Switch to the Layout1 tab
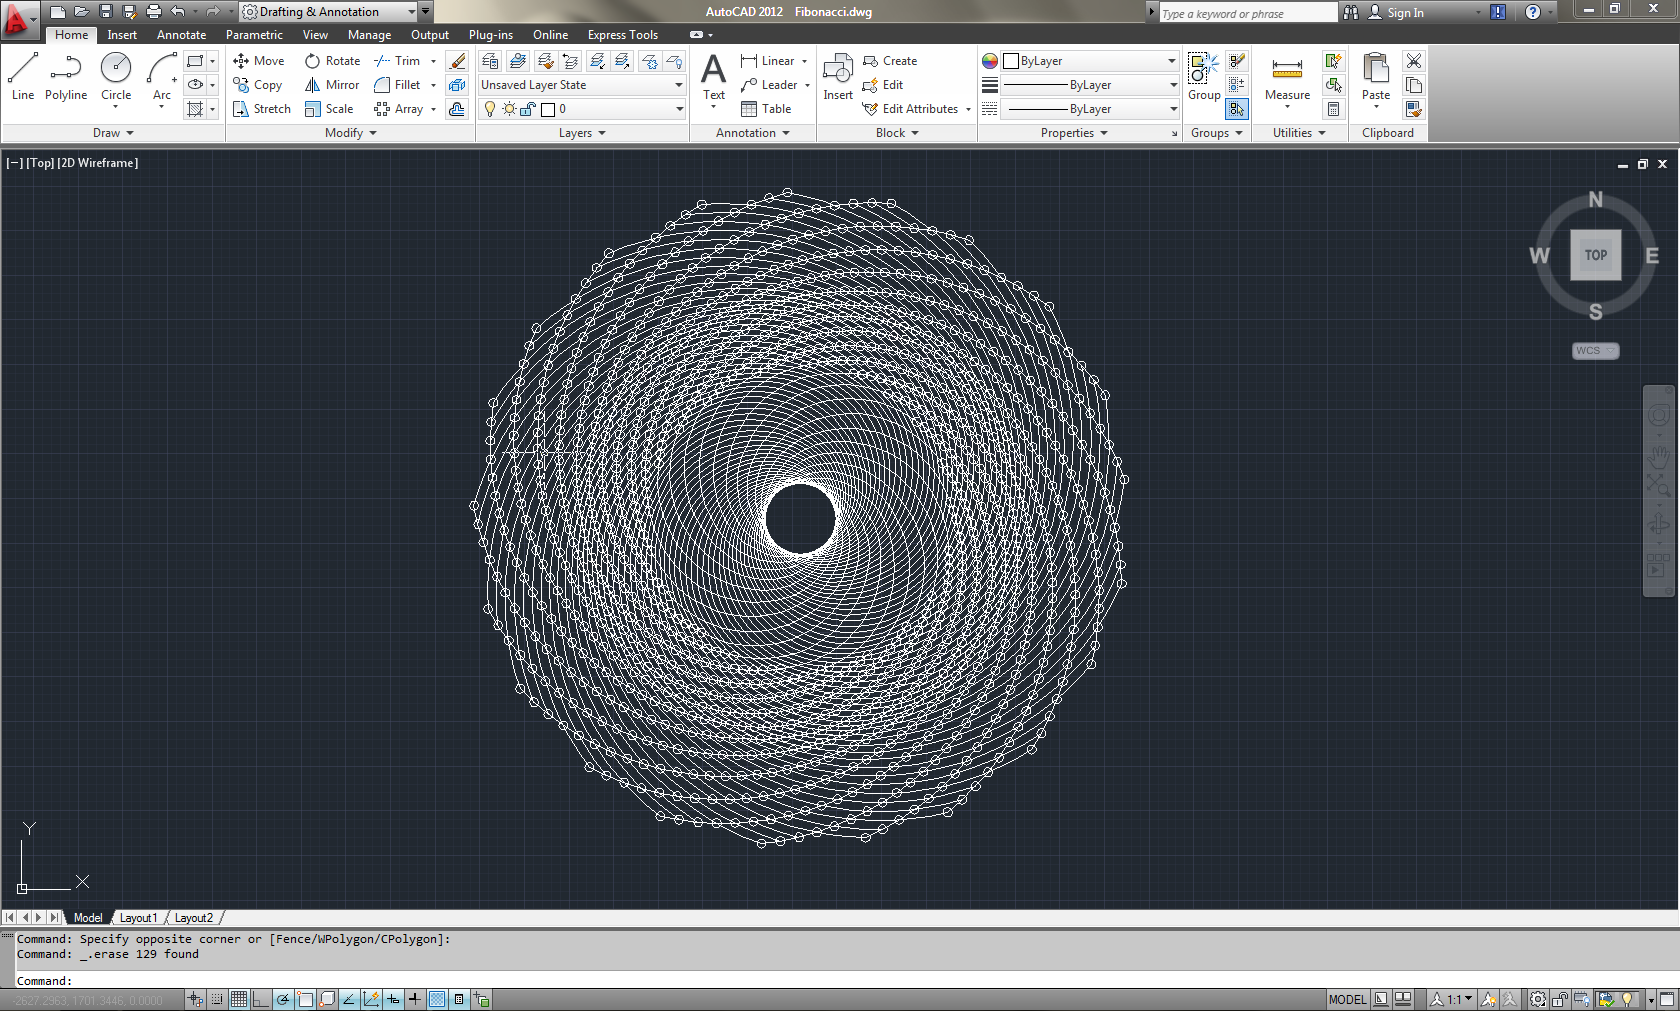1680x1011 pixels. [138, 918]
